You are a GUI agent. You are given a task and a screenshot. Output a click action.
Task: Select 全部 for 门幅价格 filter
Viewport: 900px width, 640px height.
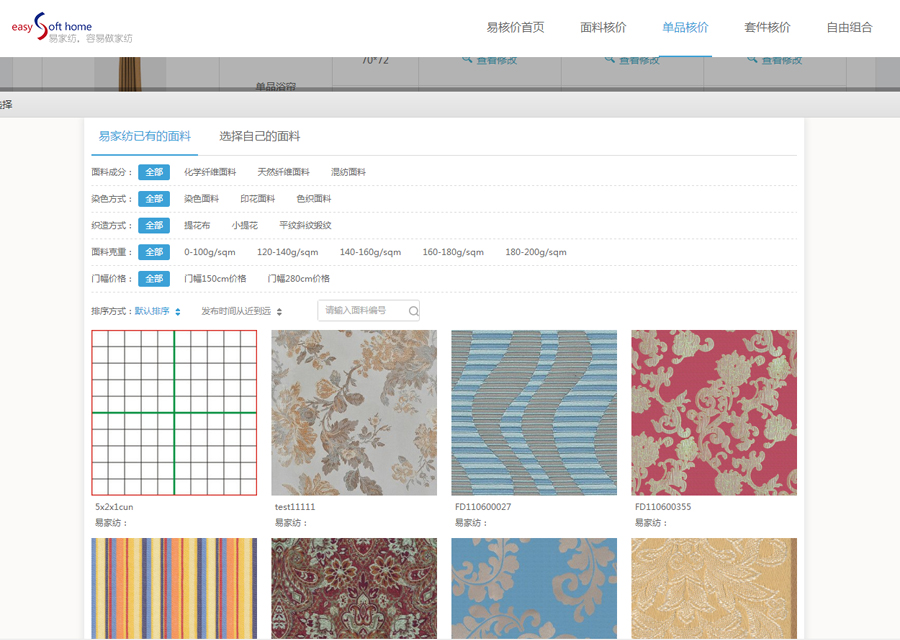pos(154,279)
